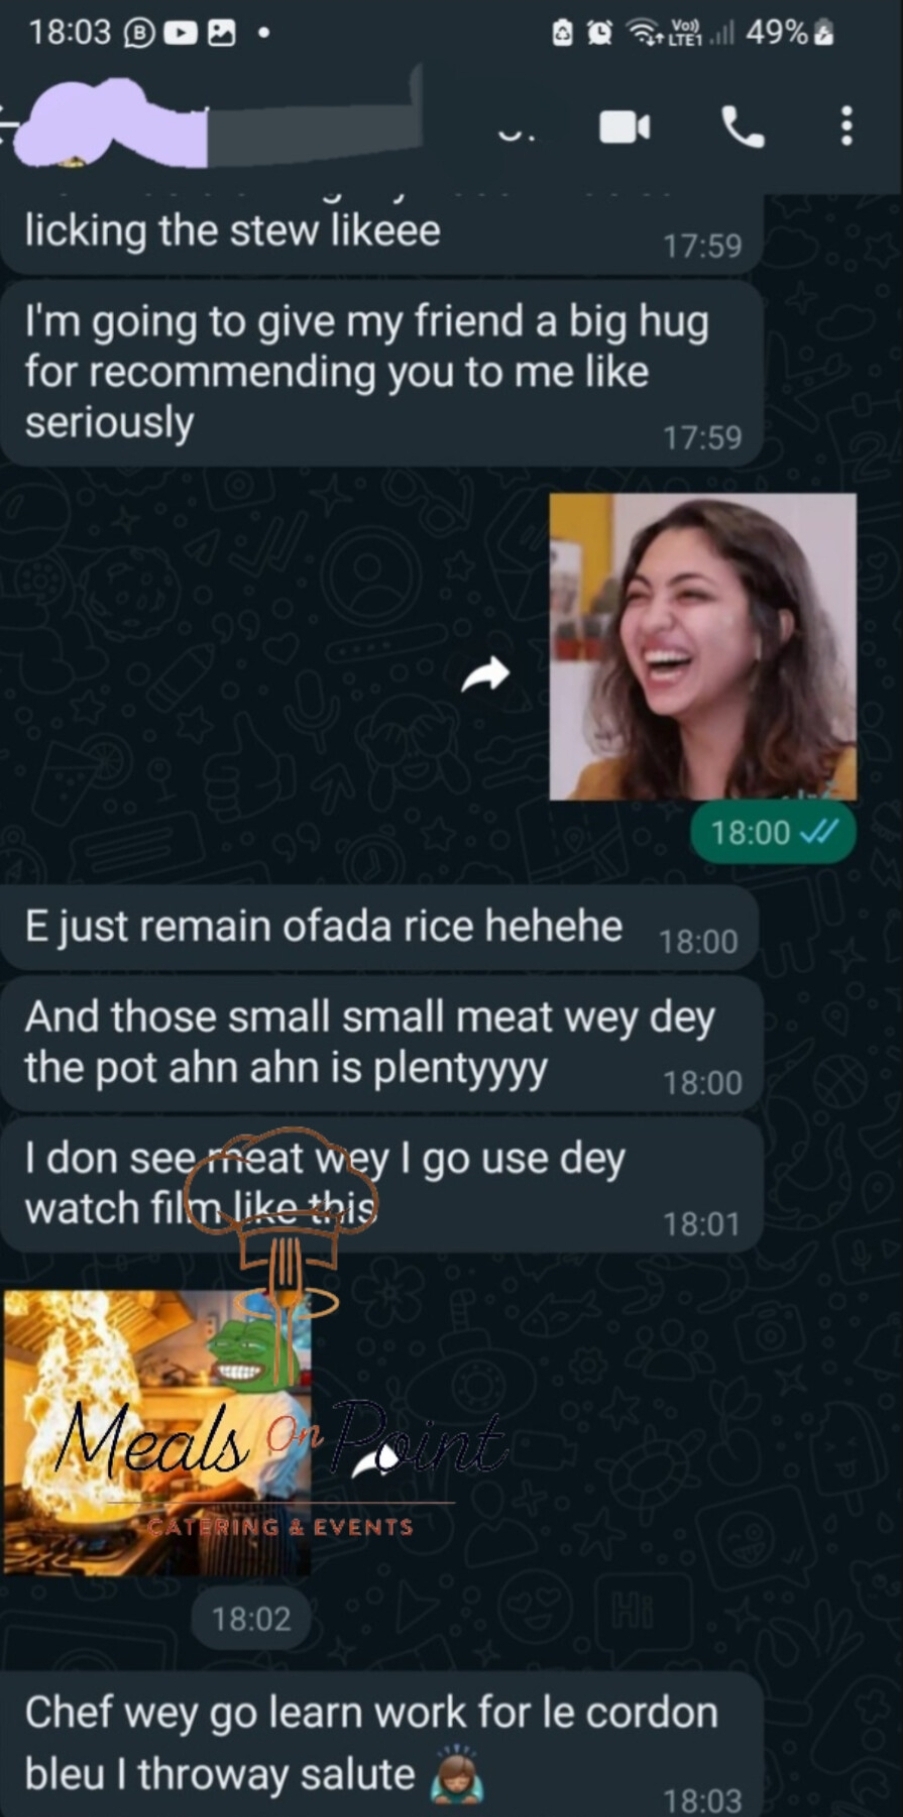The width and height of the screenshot is (903, 1817).
Task: Tap the forward arrow beside the laughing woman photo
Action: (485, 674)
